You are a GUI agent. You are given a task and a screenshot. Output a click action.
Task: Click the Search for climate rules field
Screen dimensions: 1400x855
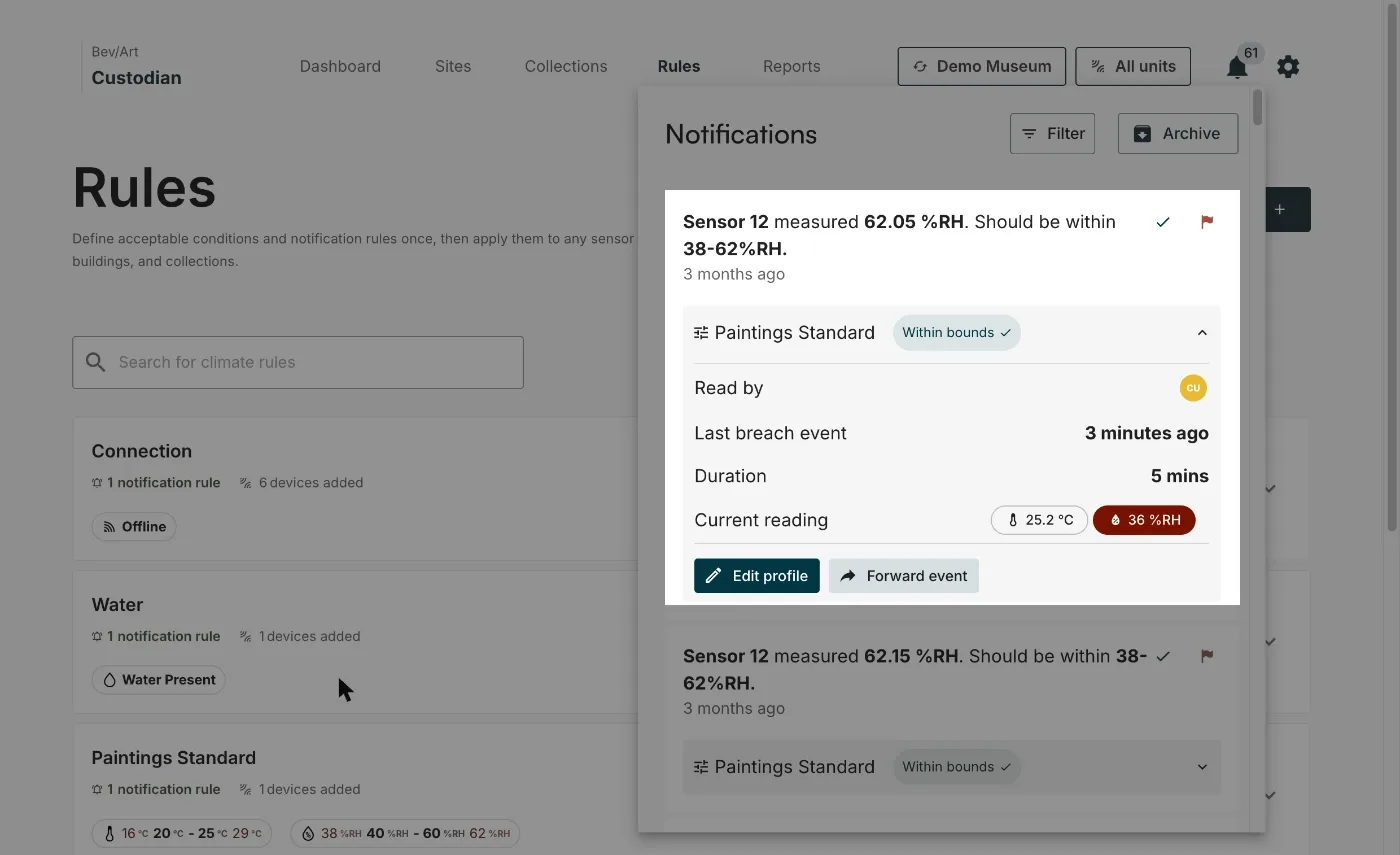coord(298,362)
